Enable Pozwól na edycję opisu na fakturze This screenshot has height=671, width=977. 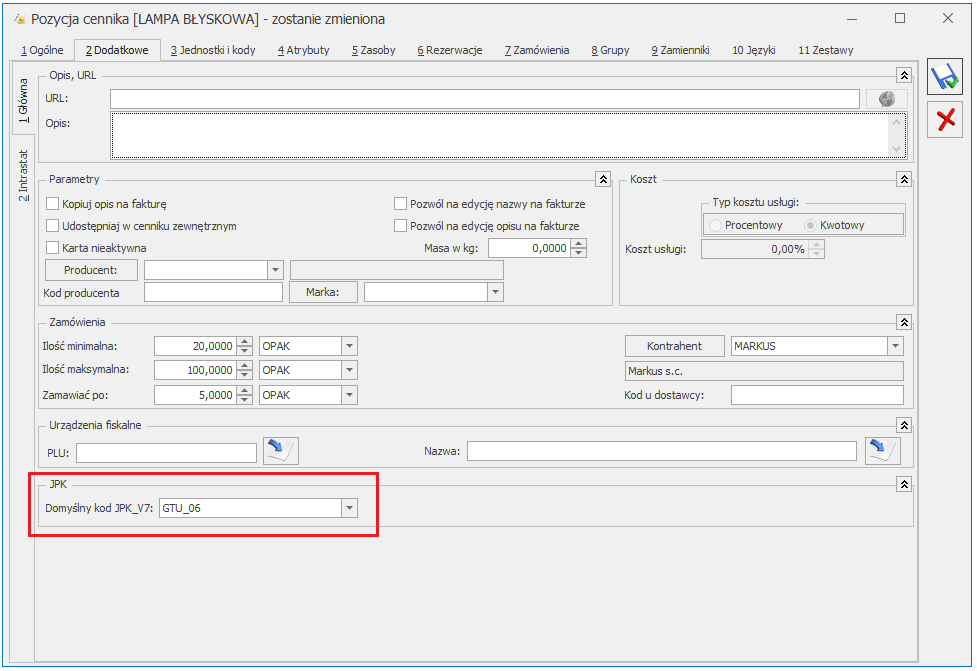click(x=401, y=226)
